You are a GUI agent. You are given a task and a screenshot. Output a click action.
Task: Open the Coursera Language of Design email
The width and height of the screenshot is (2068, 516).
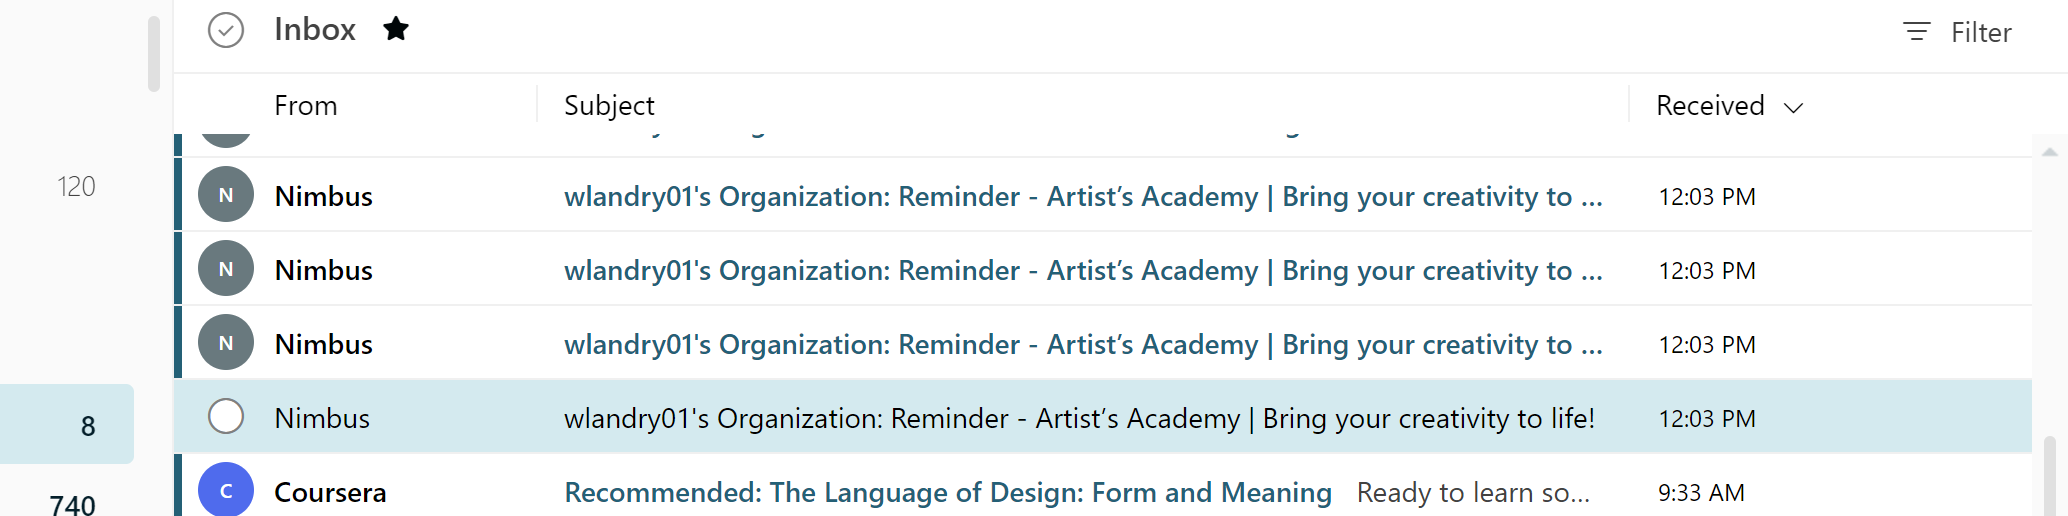point(947,492)
